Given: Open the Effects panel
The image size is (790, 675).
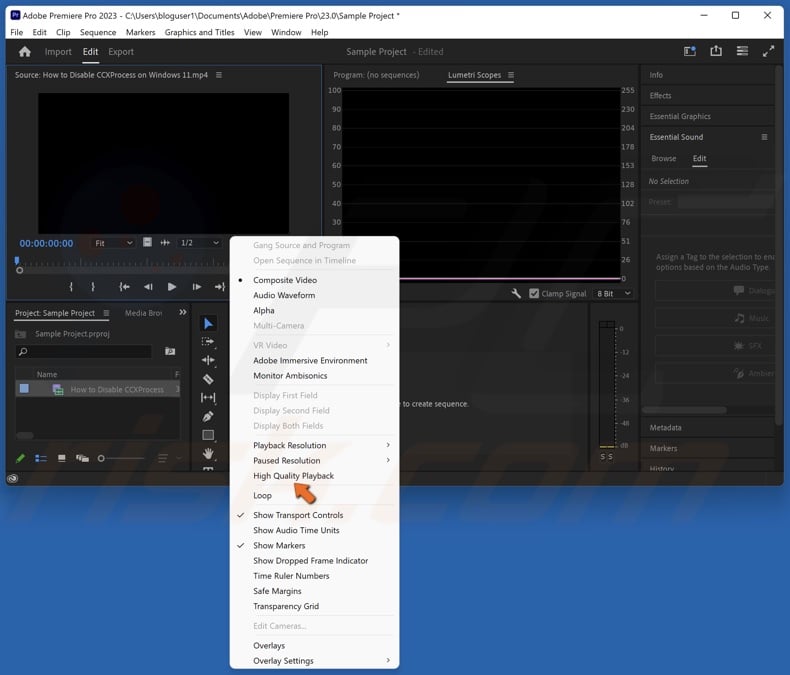Looking at the screenshot, I should tap(660, 96).
